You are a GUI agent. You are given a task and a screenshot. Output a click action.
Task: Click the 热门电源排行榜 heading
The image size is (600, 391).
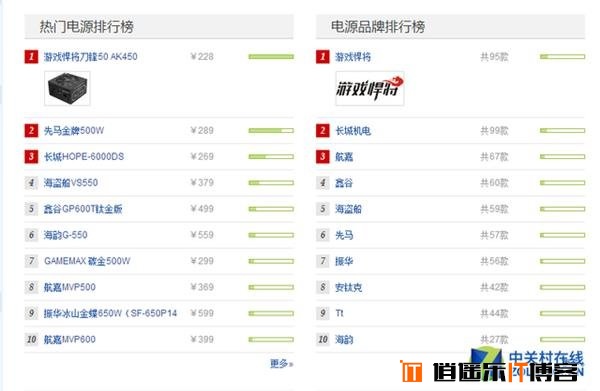coord(87,27)
